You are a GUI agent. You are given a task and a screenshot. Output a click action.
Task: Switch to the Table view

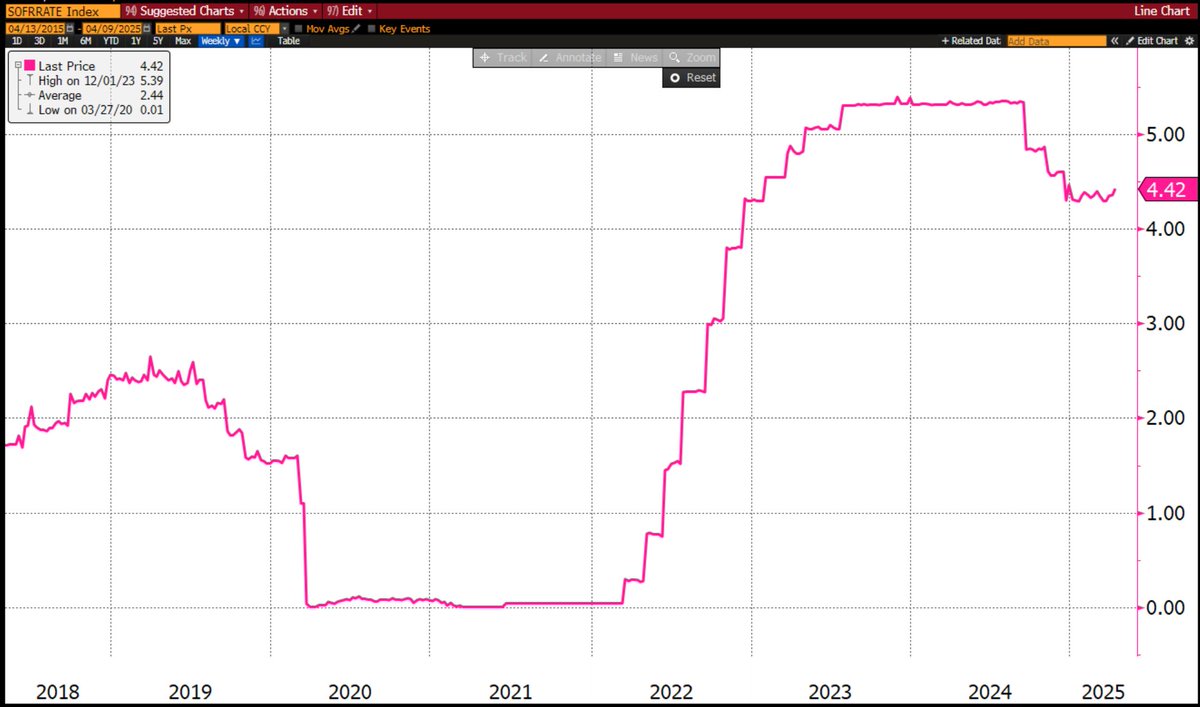pyautogui.click(x=288, y=41)
